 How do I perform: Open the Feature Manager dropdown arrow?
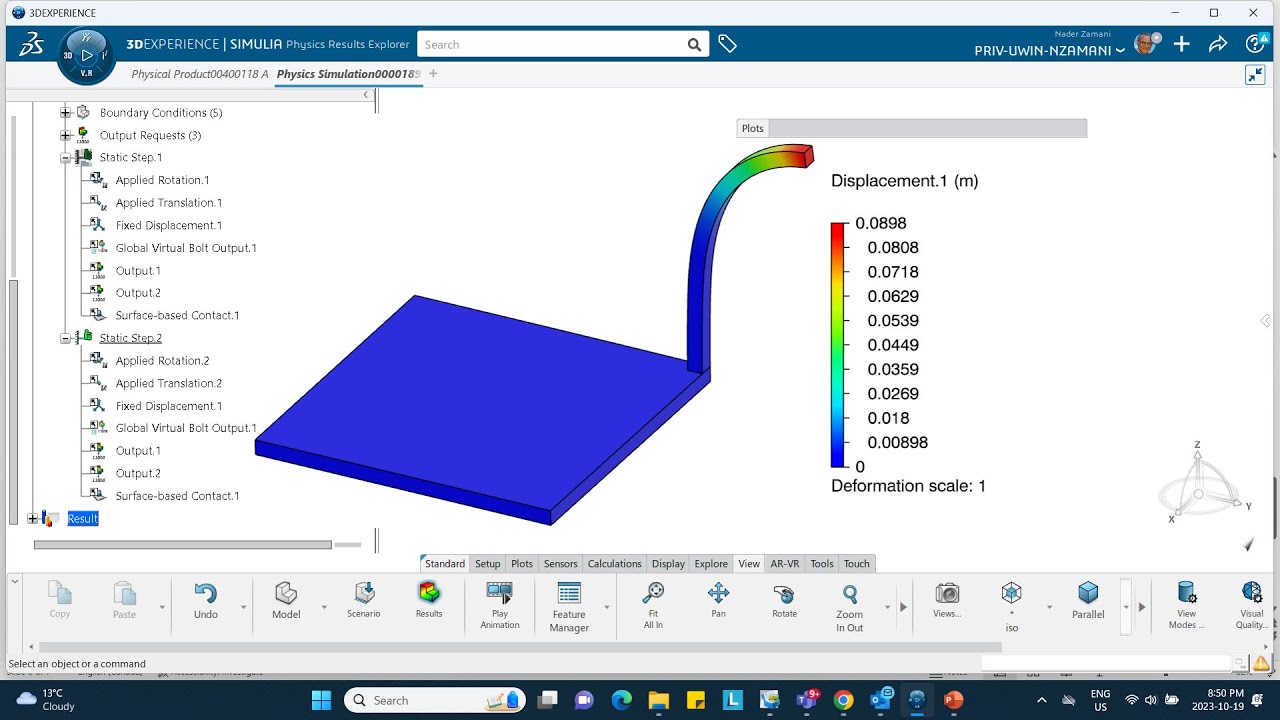[607, 607]
